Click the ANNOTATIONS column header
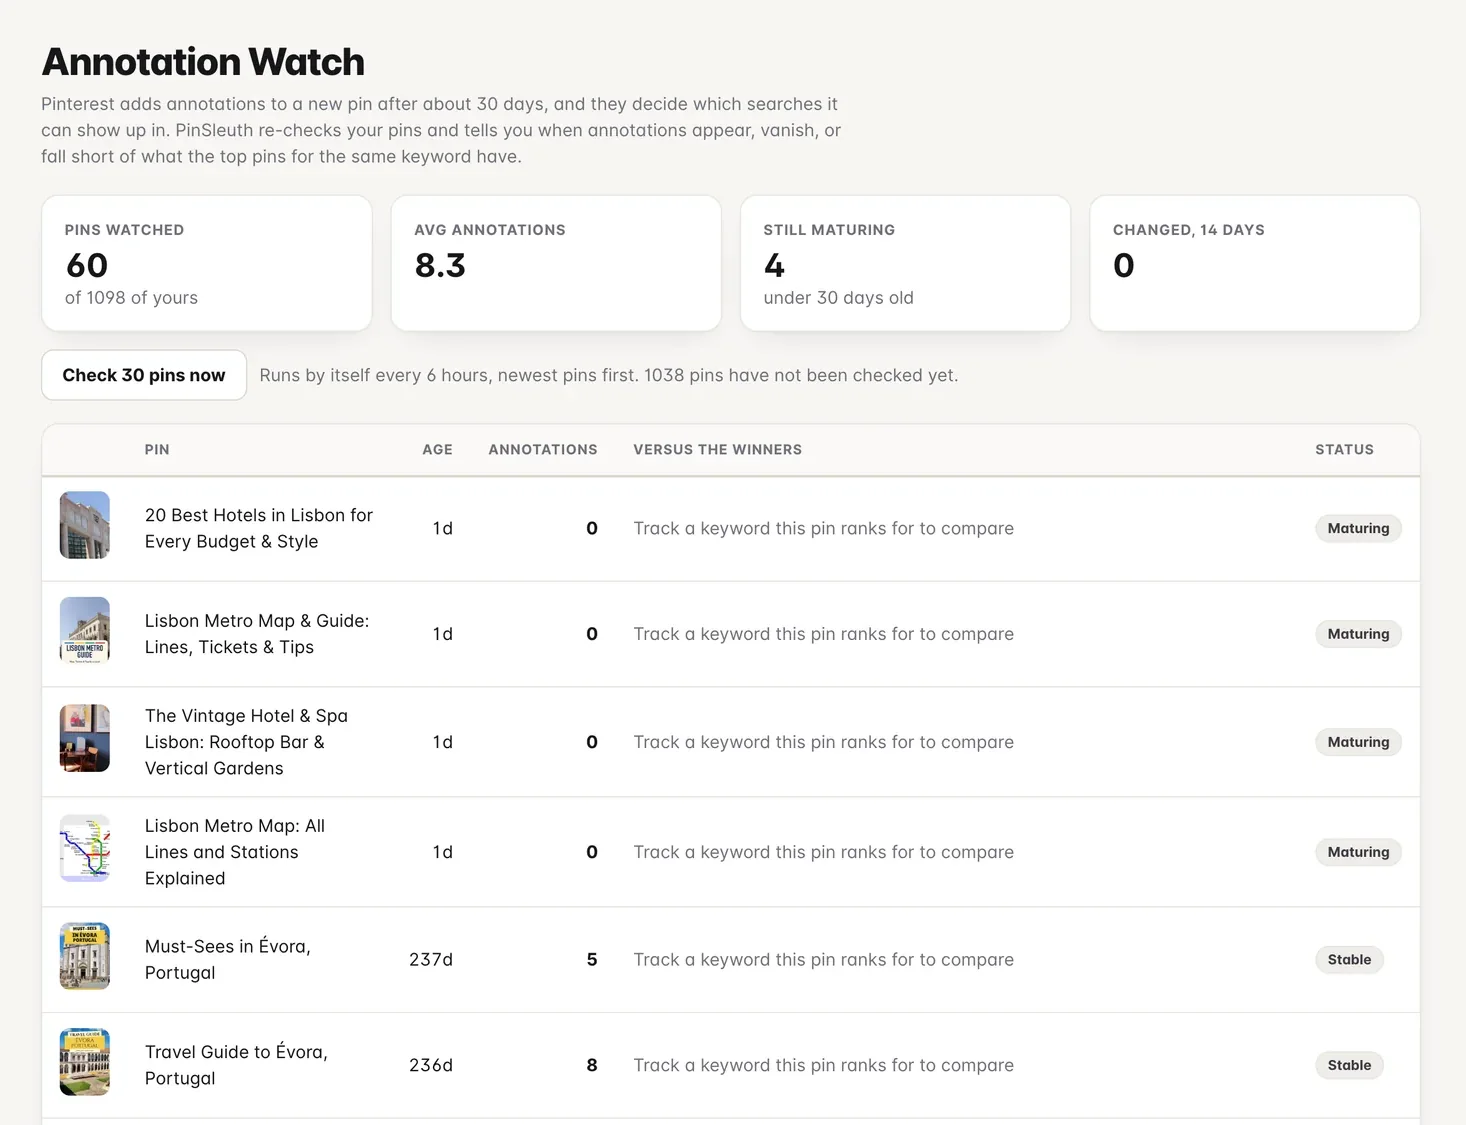This screenshot has width=1466, height=1125. 543,450
